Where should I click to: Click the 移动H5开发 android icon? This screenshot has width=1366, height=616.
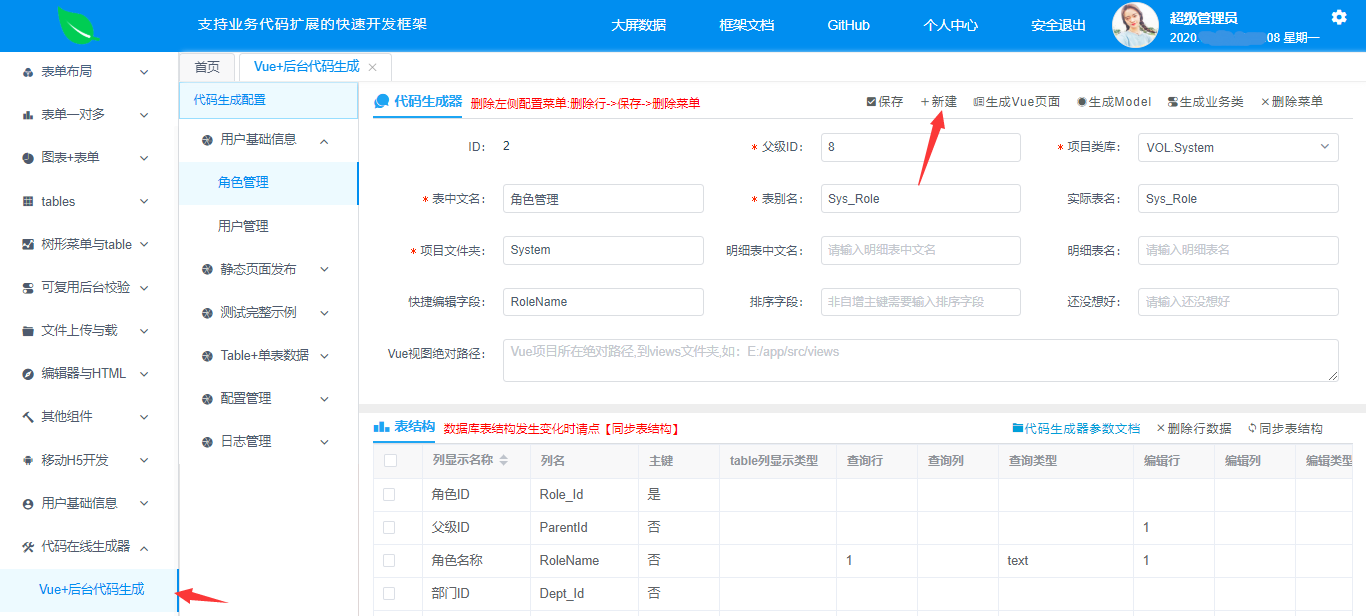(x=28, y=460)
